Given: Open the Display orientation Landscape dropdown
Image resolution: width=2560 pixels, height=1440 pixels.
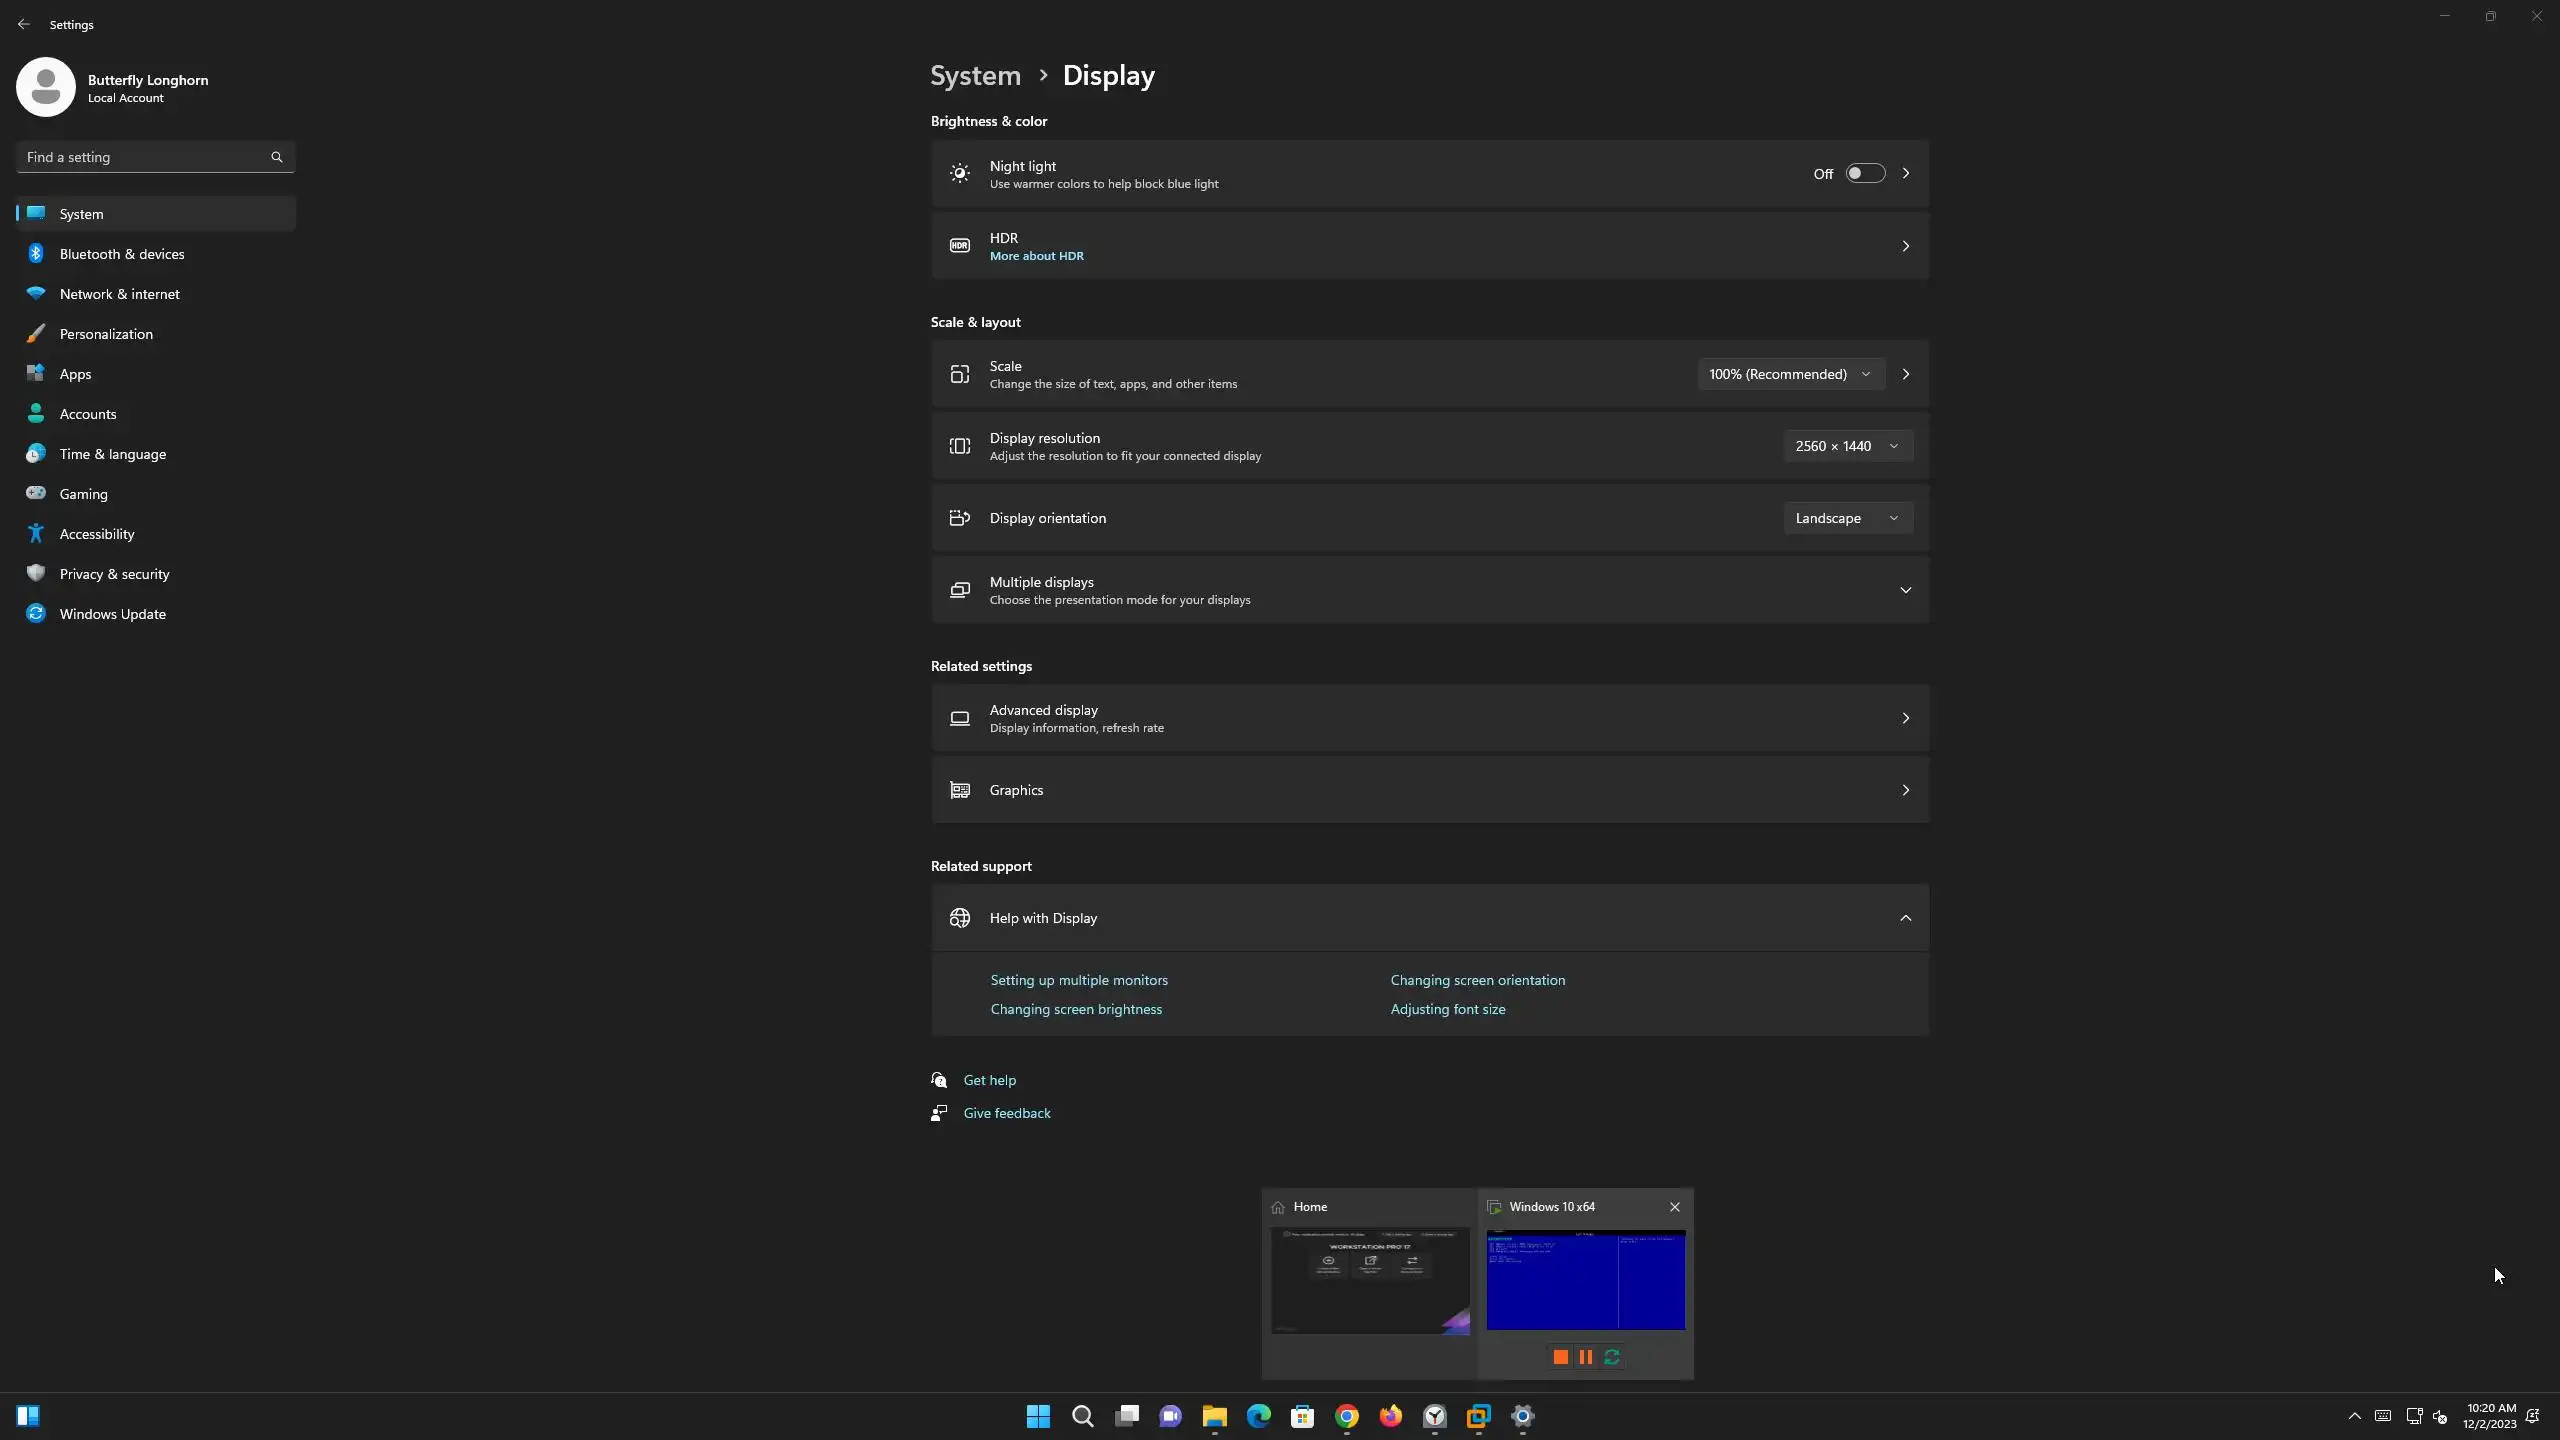Looking at the screenshot, I should 1847,518.
